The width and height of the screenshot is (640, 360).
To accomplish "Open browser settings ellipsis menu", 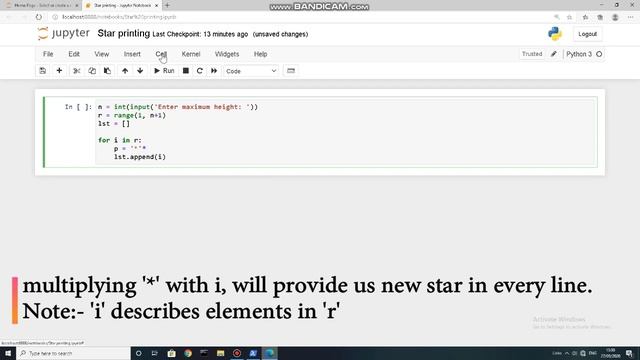I will [x=631, y=17].
